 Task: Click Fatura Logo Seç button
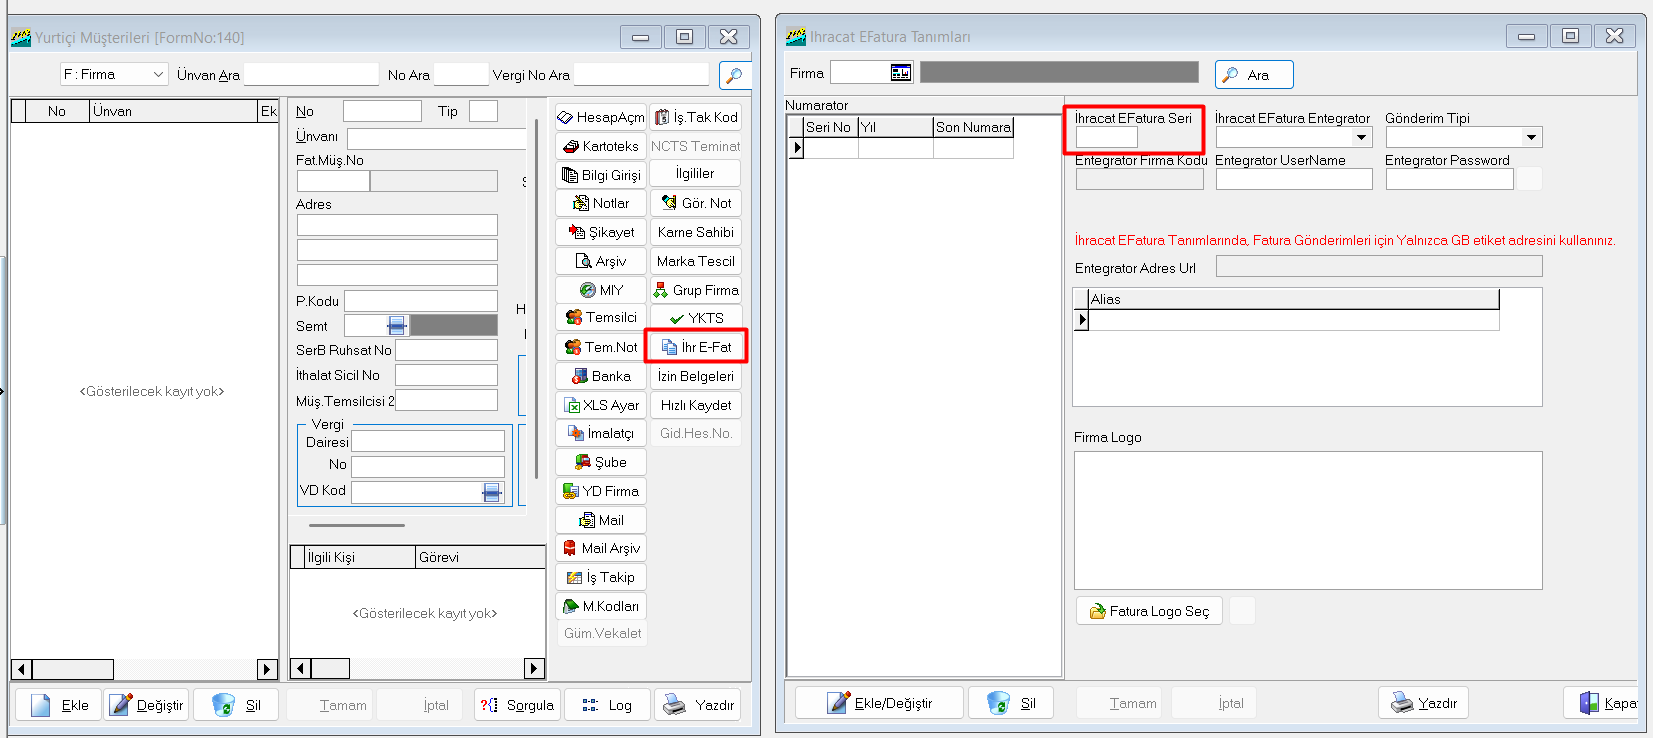1149,611
